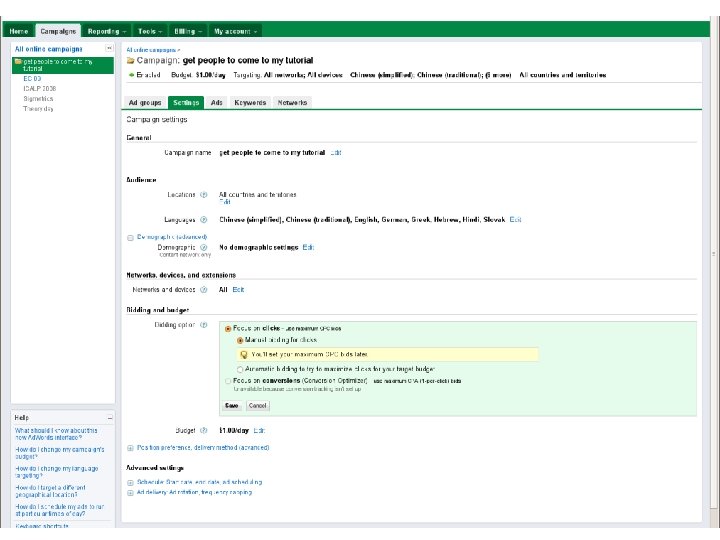Expand the Ad delivery advanced section
The image size is (720, 540).
click(x=130, y=492)
